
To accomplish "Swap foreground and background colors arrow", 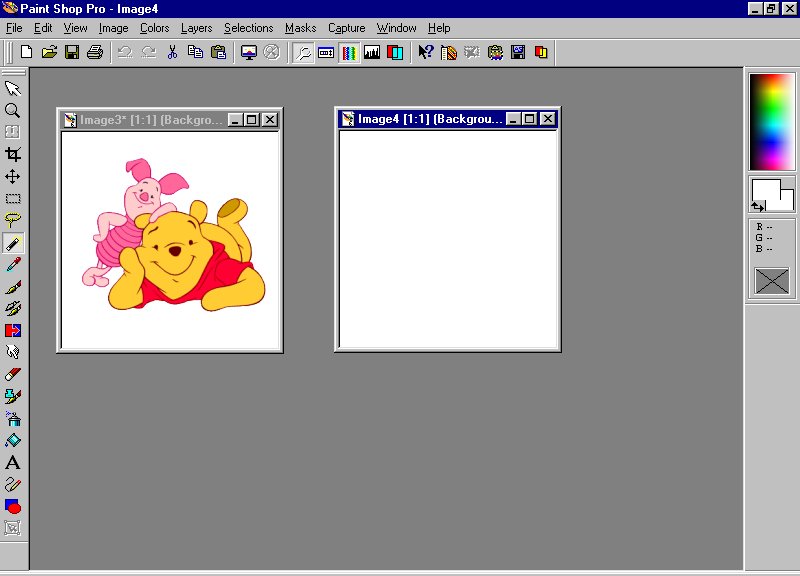I will click(758, 206).
